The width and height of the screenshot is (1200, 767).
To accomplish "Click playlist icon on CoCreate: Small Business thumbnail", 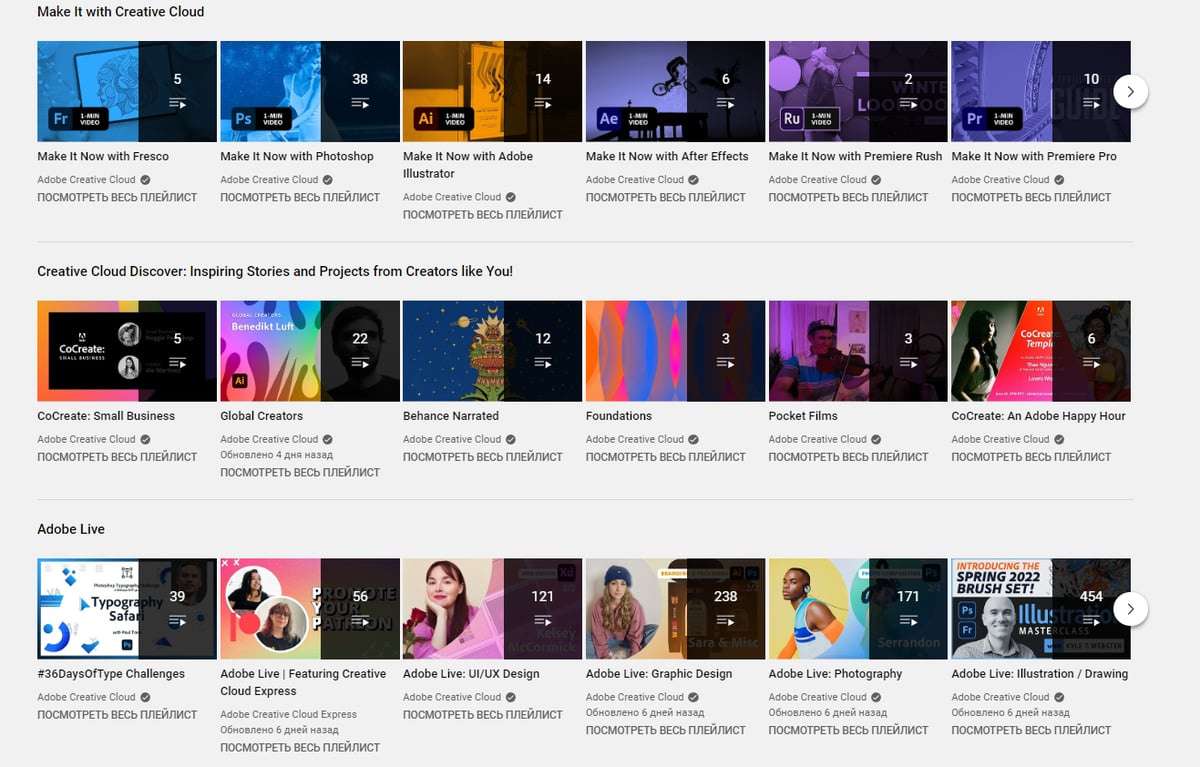I will point(178,363).
